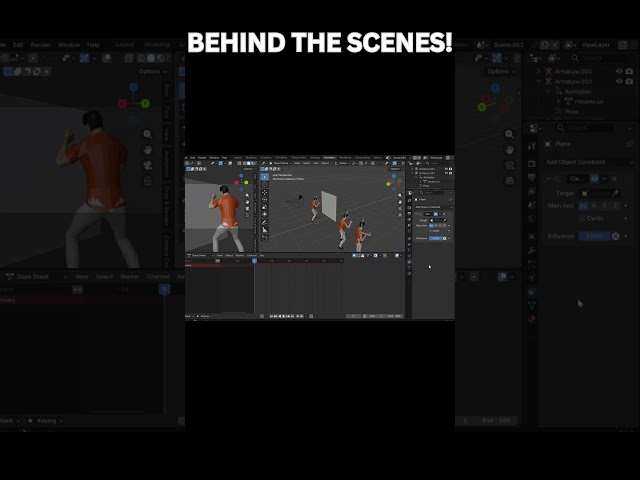Open Marker menu in dimmed backdrop dope sheet
The height and width of the screenshot is (480, 640).
130,277
